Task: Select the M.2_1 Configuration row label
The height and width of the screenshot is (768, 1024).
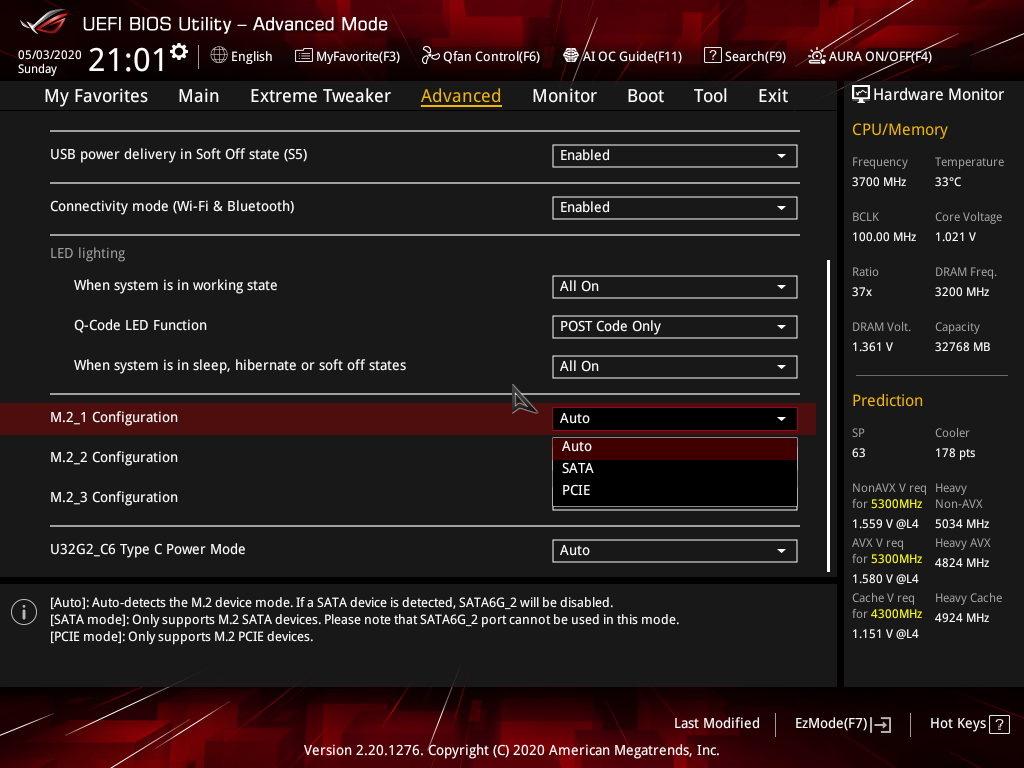Action: click(x=114, y=417)
